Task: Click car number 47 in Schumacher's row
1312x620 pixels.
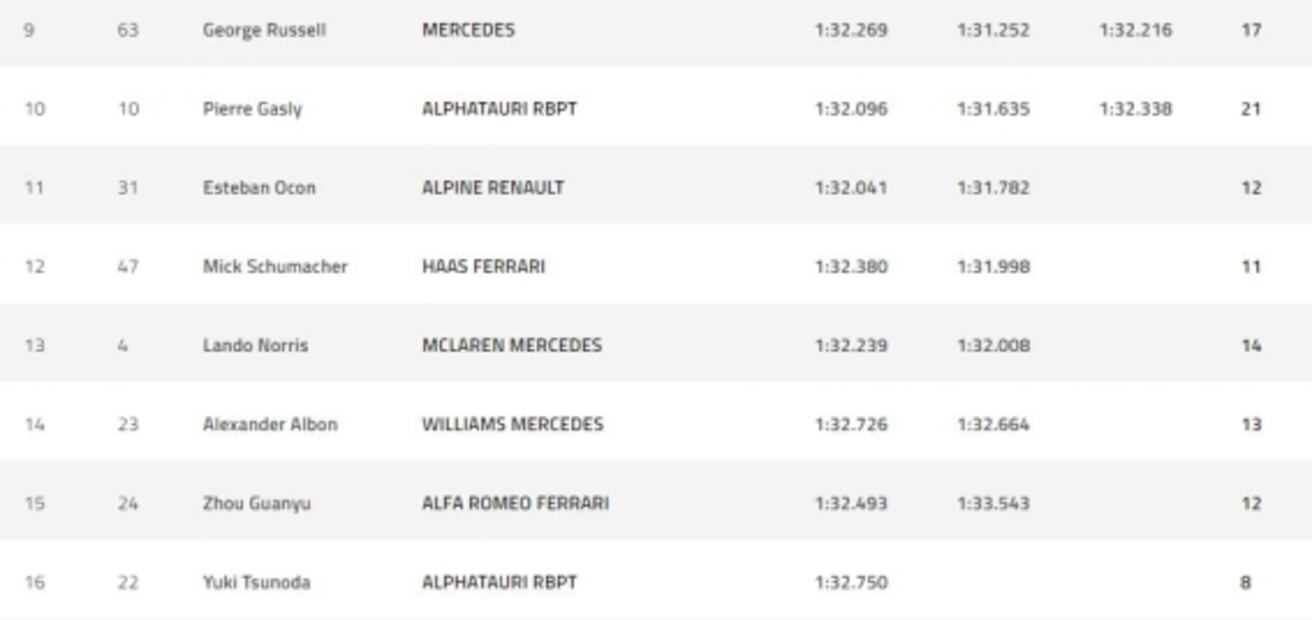Action: (x=127, y=267)
